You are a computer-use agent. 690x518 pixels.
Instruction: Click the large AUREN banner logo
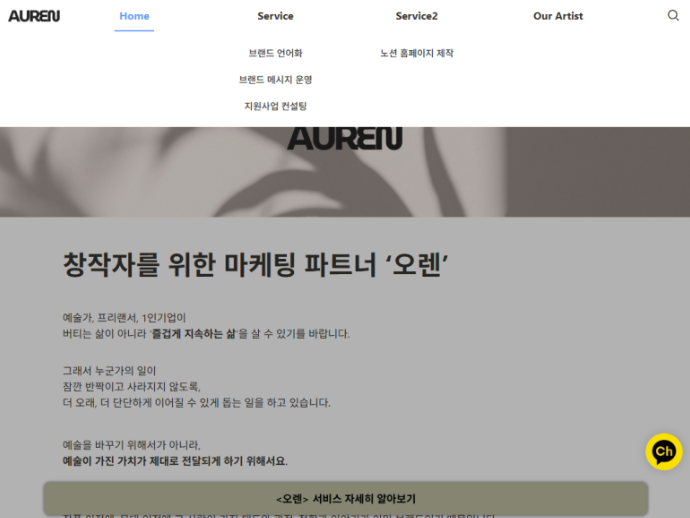[x=345, y=138]
